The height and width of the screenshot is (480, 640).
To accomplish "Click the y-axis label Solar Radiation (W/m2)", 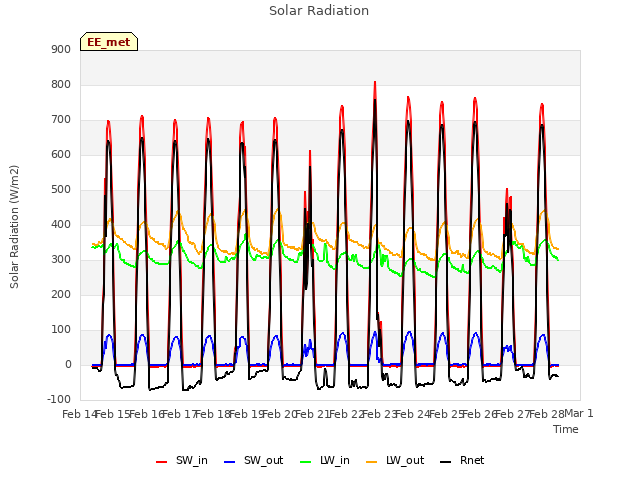I will click(x=14, y=227).
